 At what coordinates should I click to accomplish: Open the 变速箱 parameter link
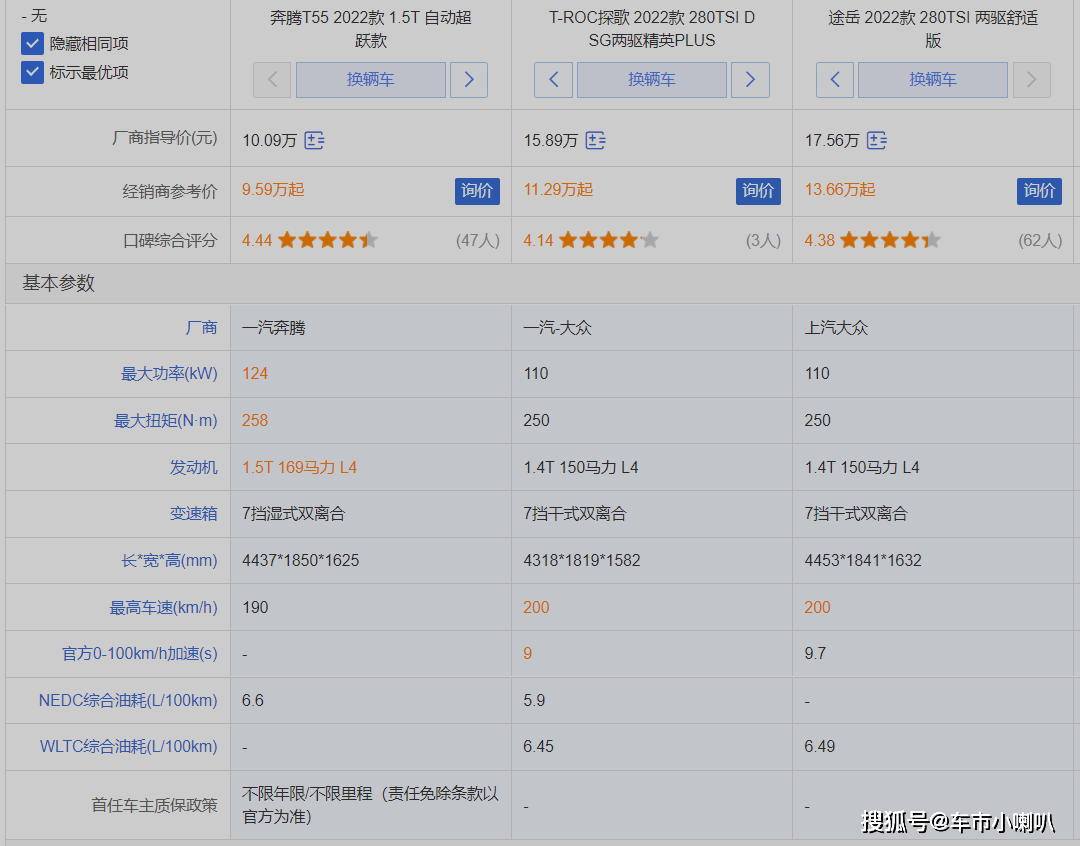194,513
